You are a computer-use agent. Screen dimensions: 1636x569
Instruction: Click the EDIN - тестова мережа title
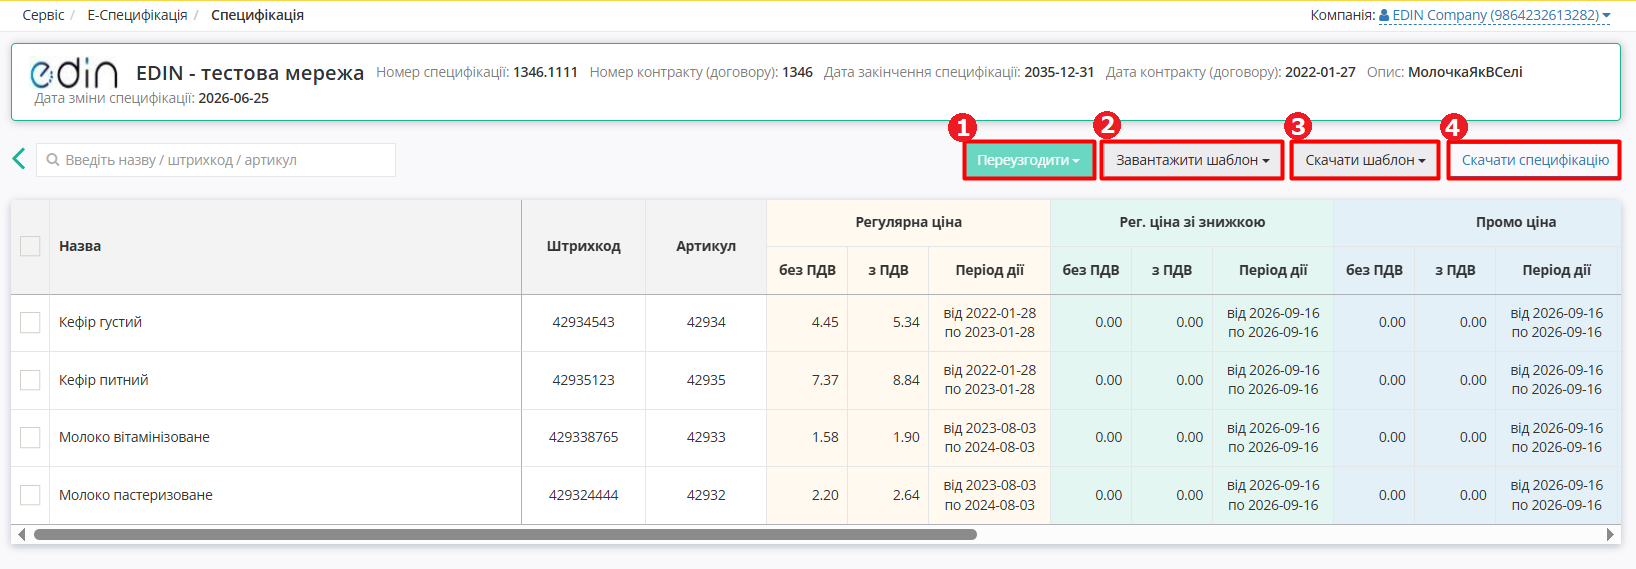pyautogui.click(x=250, y=73)
